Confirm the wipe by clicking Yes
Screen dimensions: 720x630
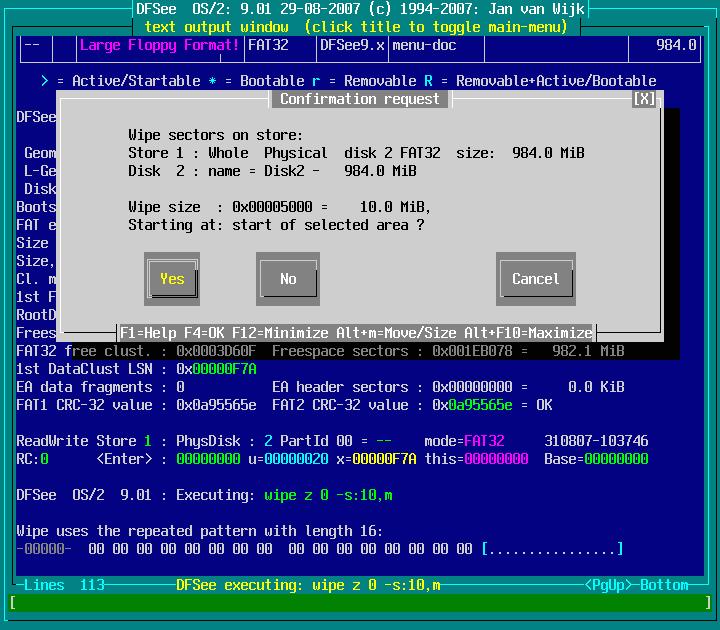point(172,279)
